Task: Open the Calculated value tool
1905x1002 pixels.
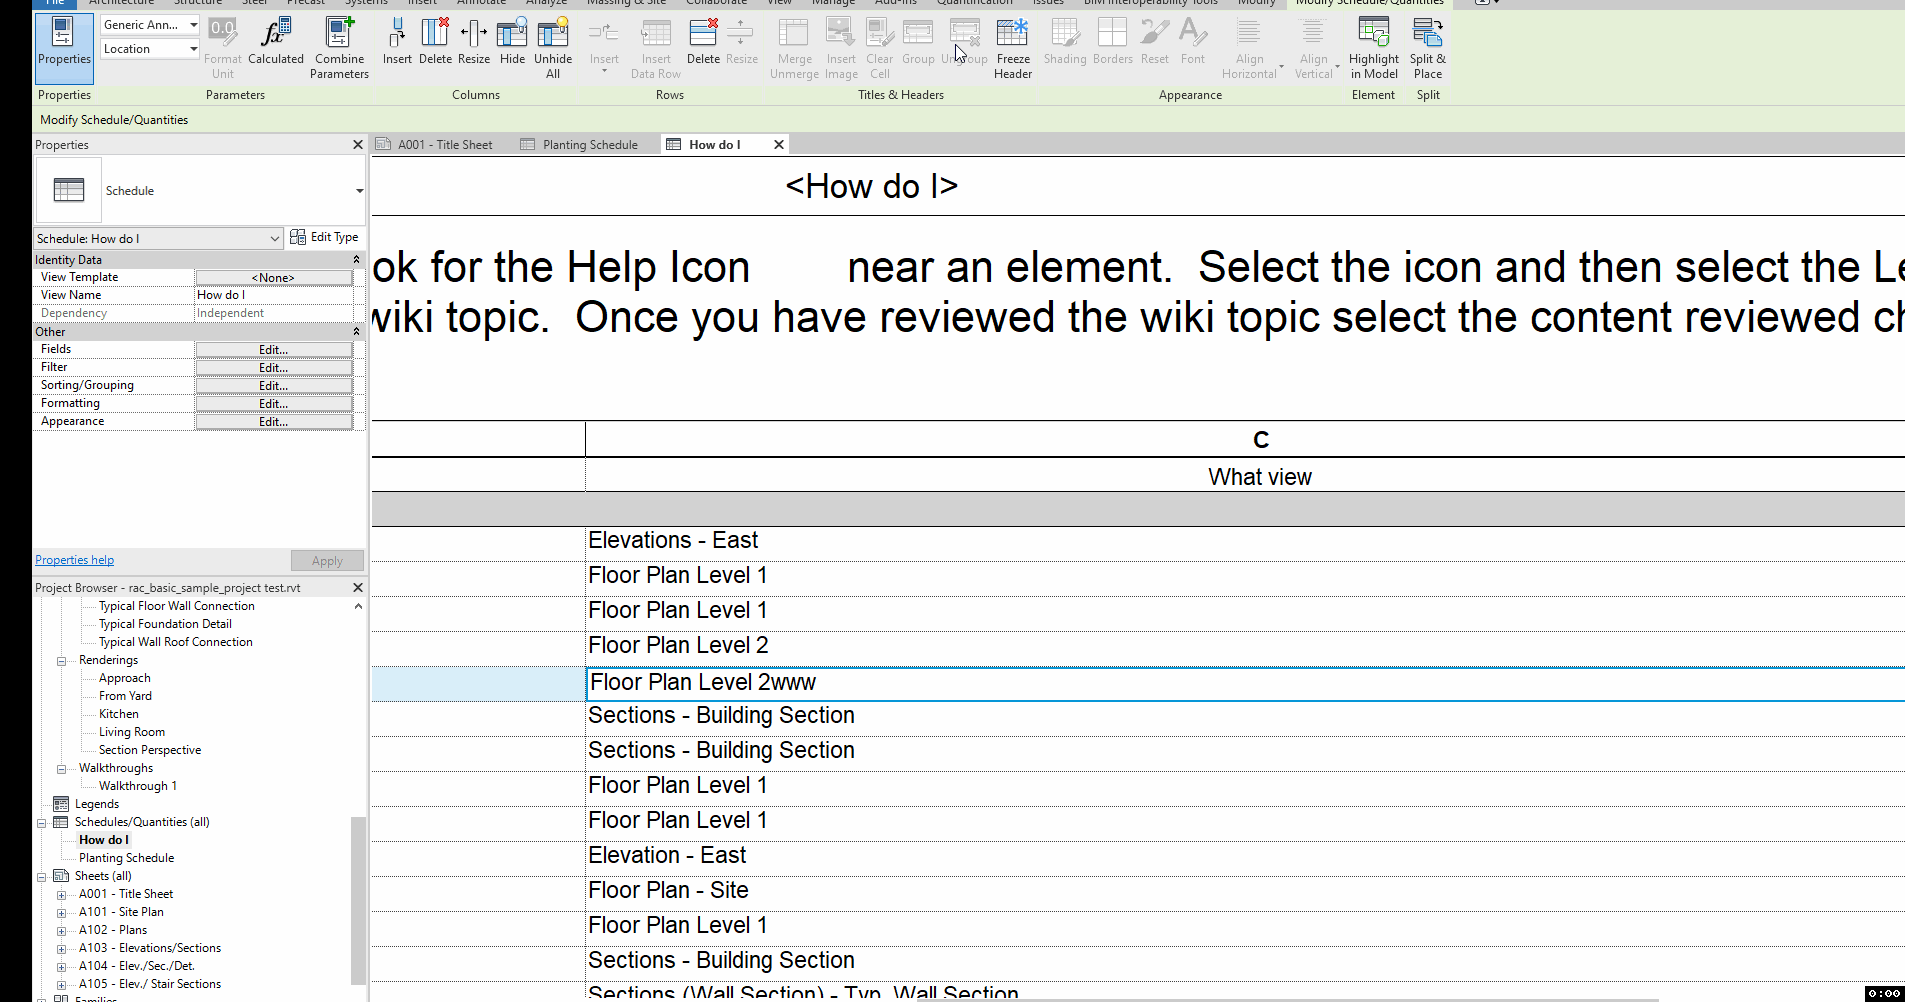Action: (275, 43)
